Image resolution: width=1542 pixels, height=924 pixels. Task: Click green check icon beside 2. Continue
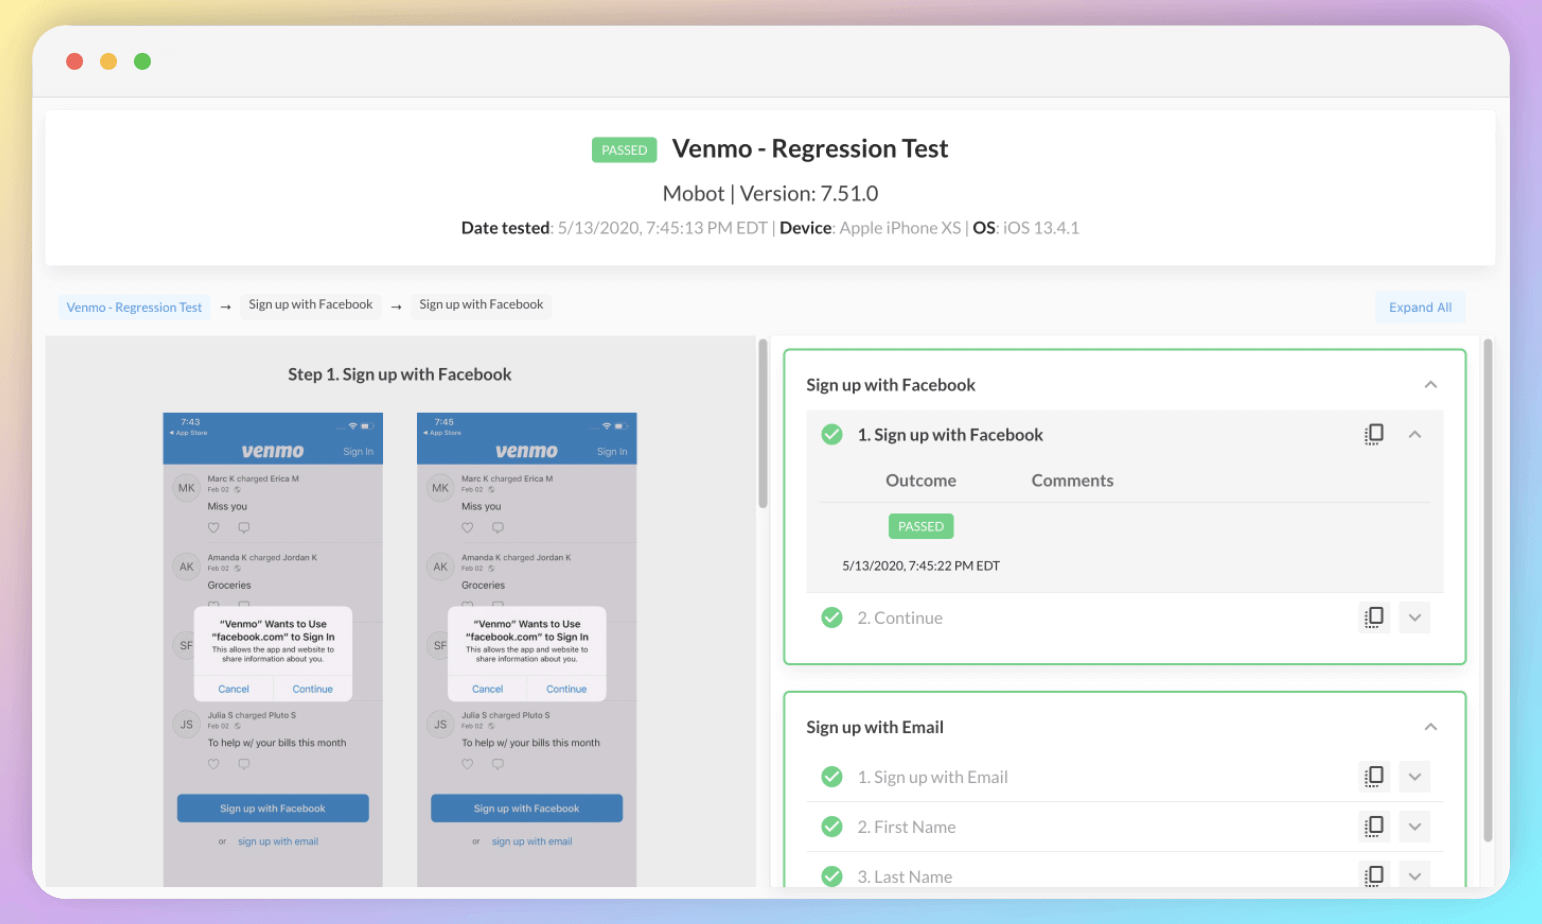click(x=831, y=617)
